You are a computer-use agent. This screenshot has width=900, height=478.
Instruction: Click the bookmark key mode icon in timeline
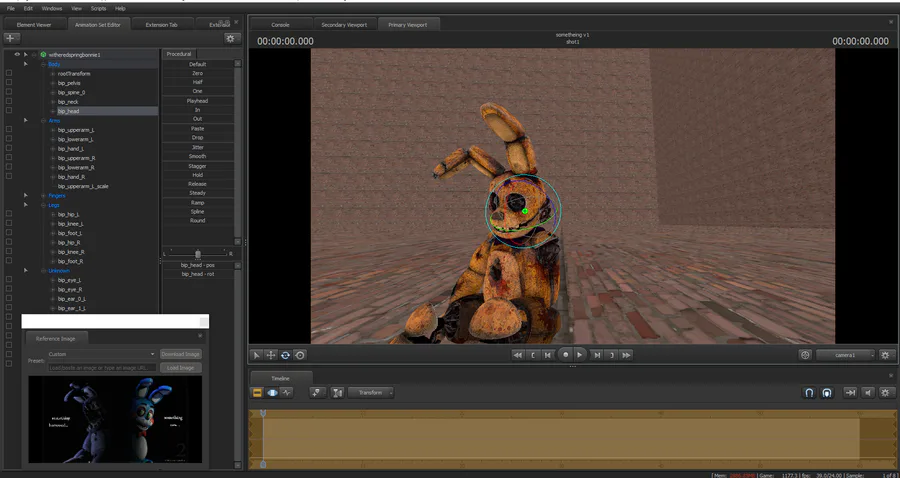317,393
